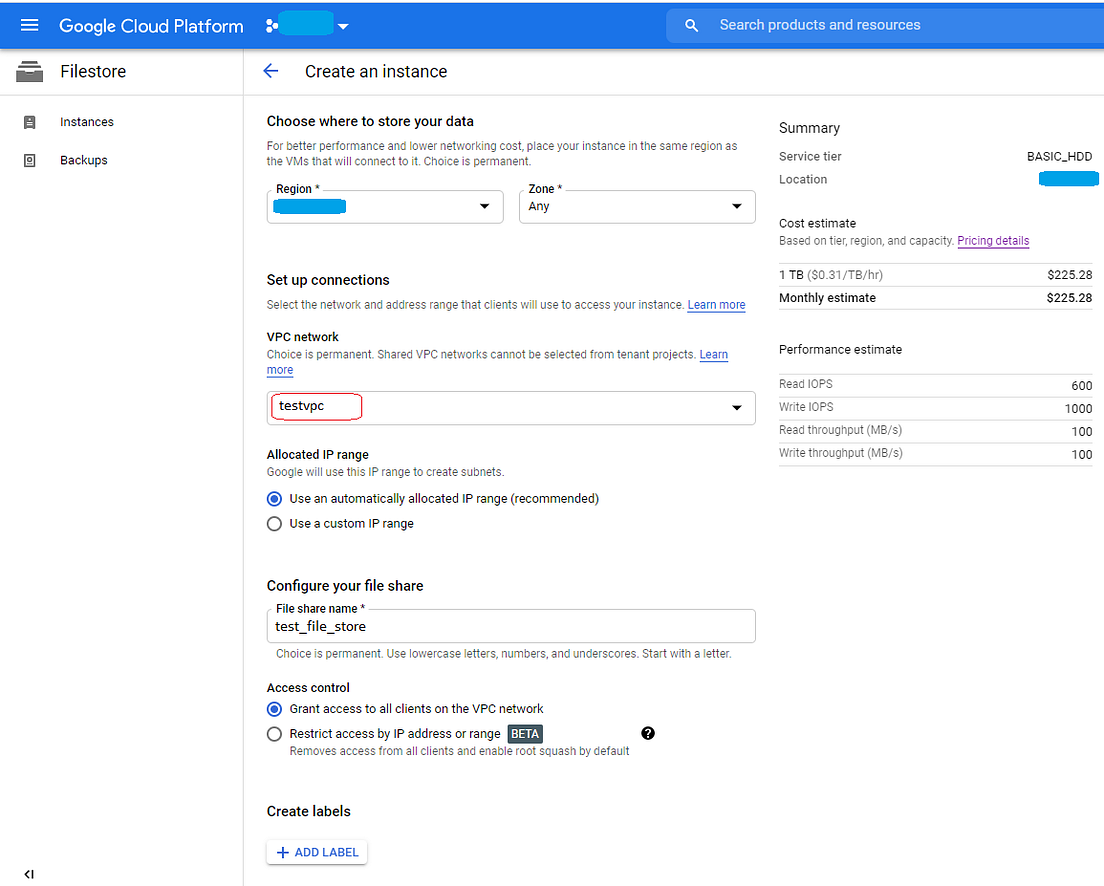Click the Filestore service icon
The height and width of the screenshot is (886, 1104).
click(x=29, y=71)
